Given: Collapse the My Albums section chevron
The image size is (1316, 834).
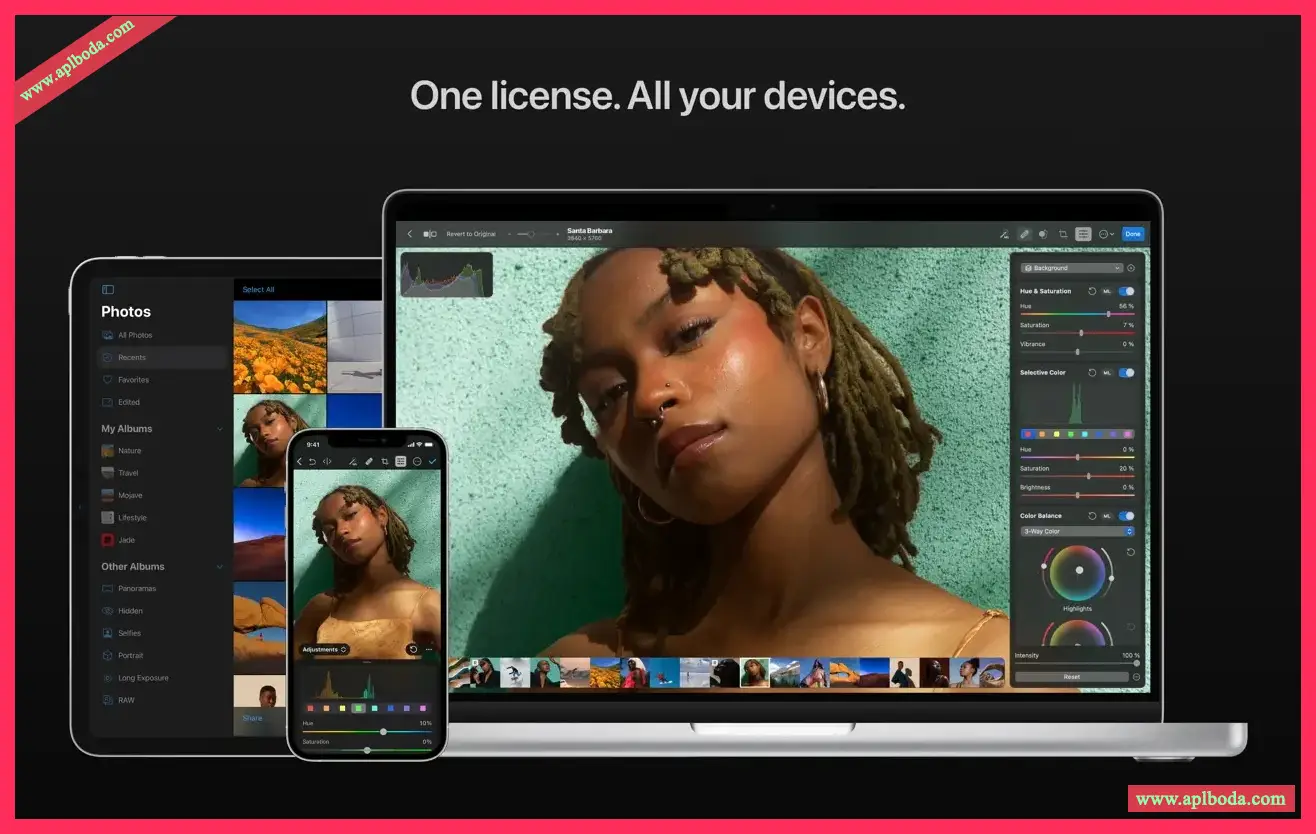Looking at the screenshot, I should pos(220,429).
